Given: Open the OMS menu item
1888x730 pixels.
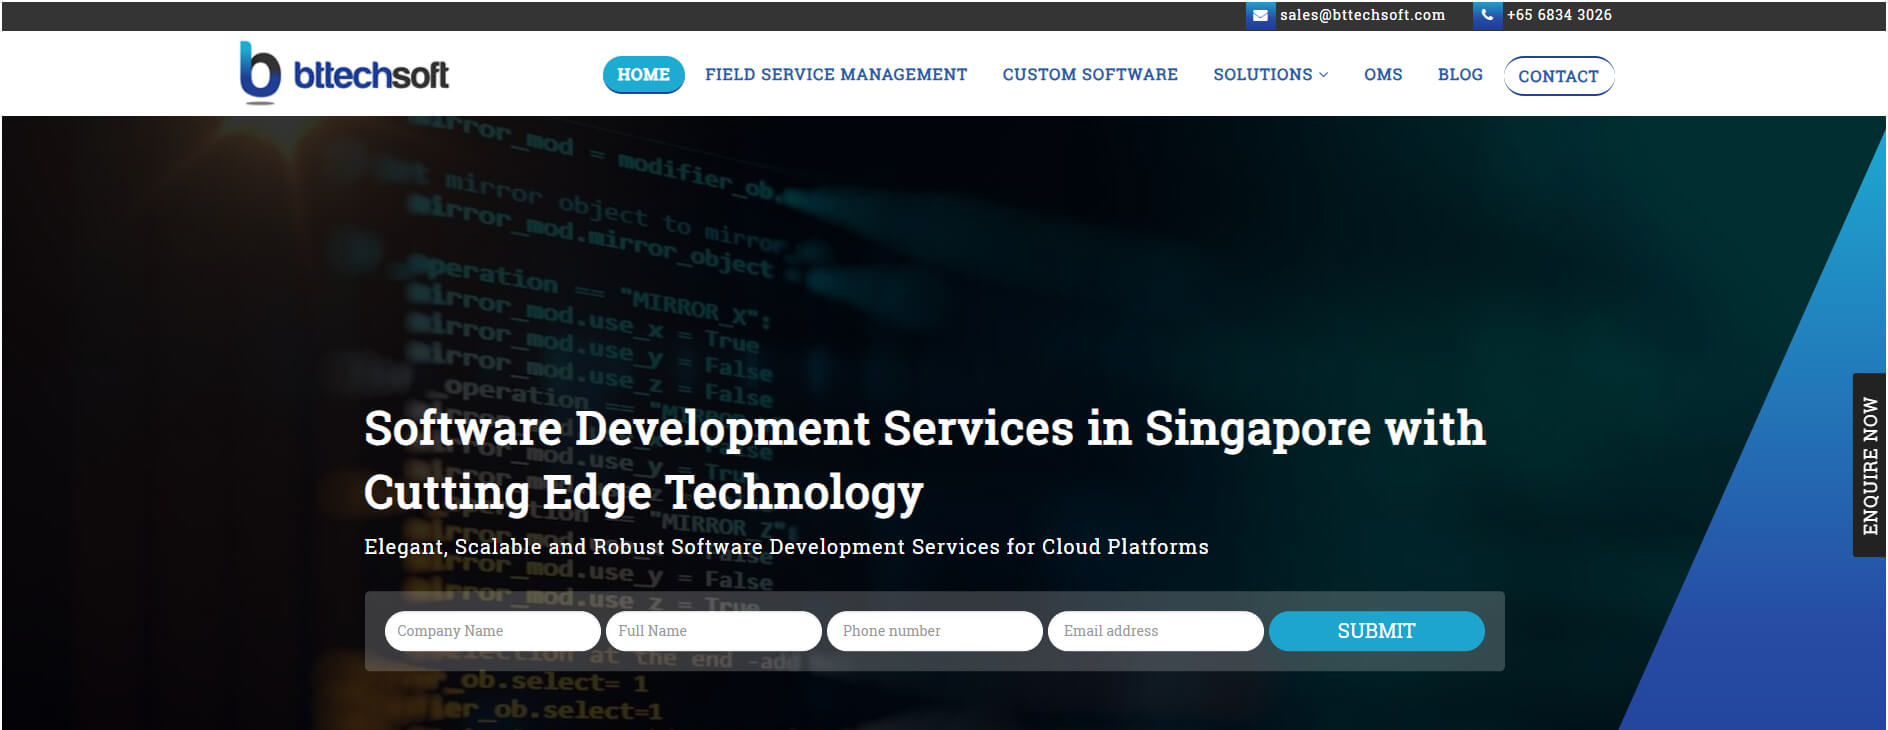Looking at the screenshot, I should pyautogui.click(x=1383, y=75).
